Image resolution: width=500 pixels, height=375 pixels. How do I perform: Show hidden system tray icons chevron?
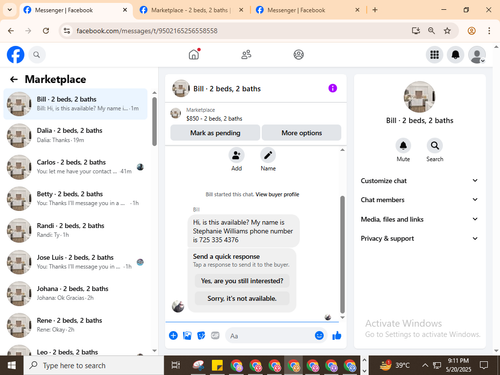pyautogui.click(x=425, y=365)
